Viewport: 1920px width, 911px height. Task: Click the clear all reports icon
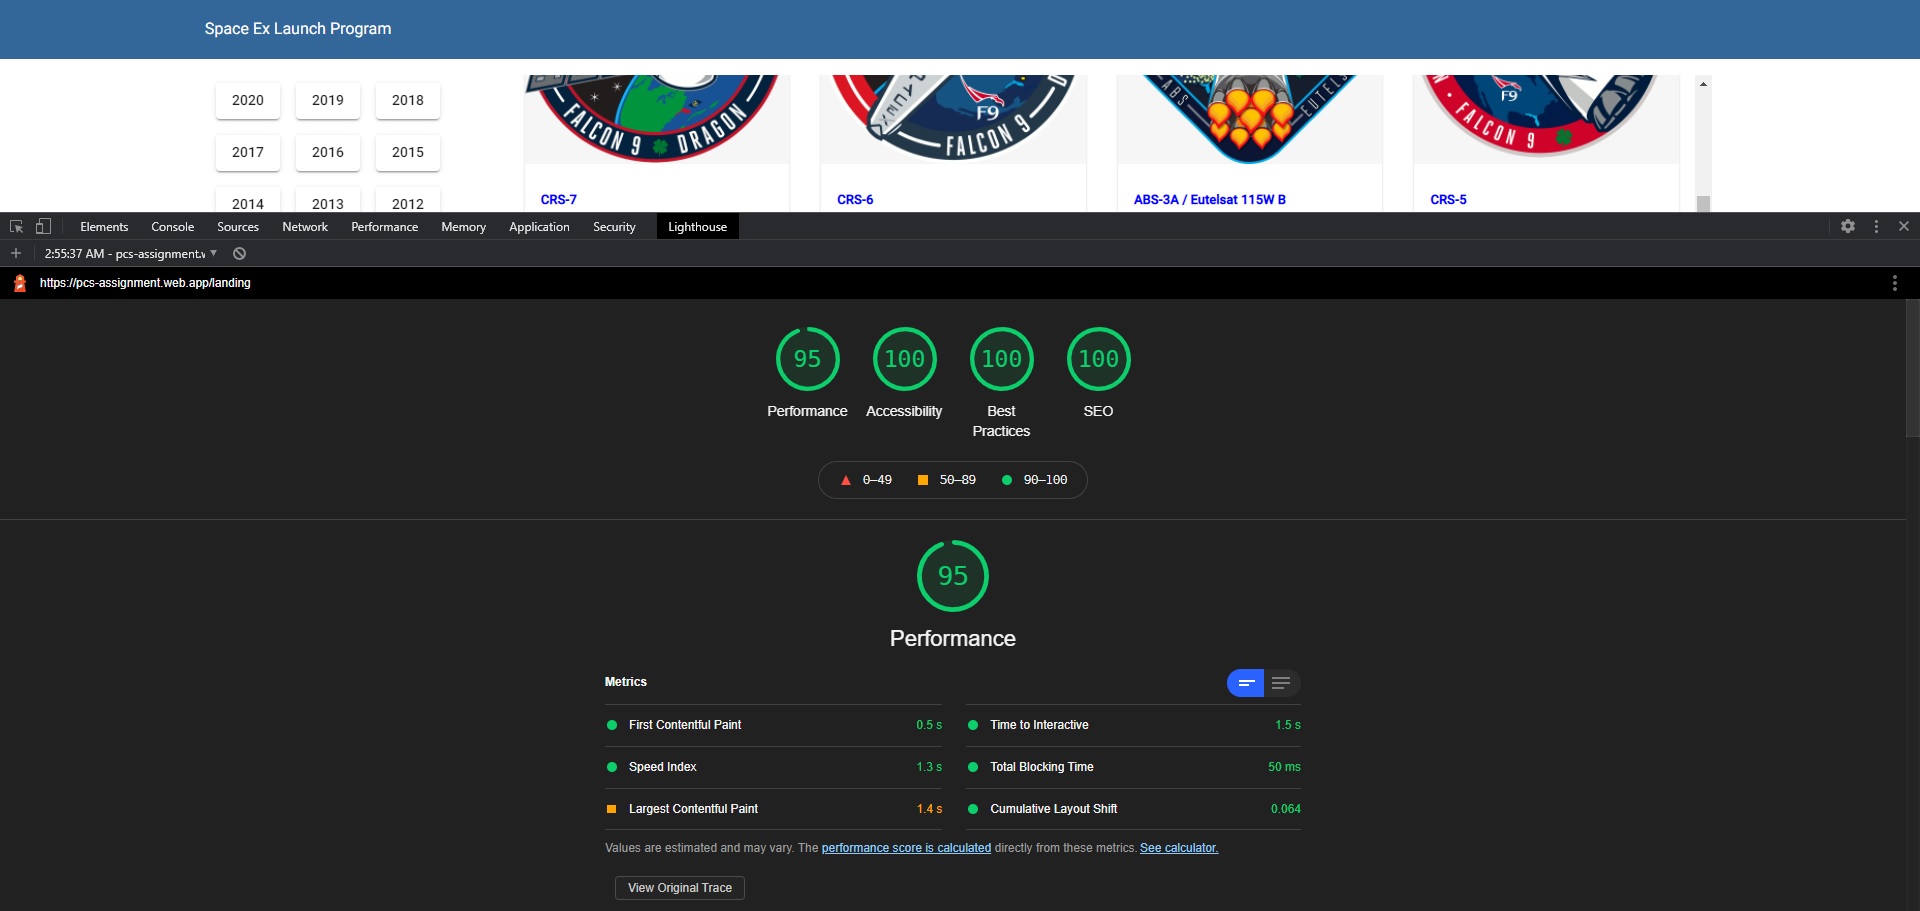point(240,254)
